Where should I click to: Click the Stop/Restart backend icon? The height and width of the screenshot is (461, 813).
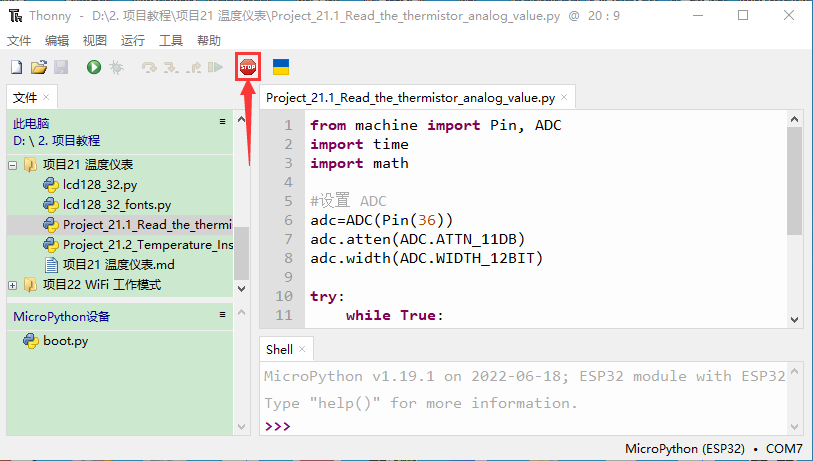coord(247,67)
